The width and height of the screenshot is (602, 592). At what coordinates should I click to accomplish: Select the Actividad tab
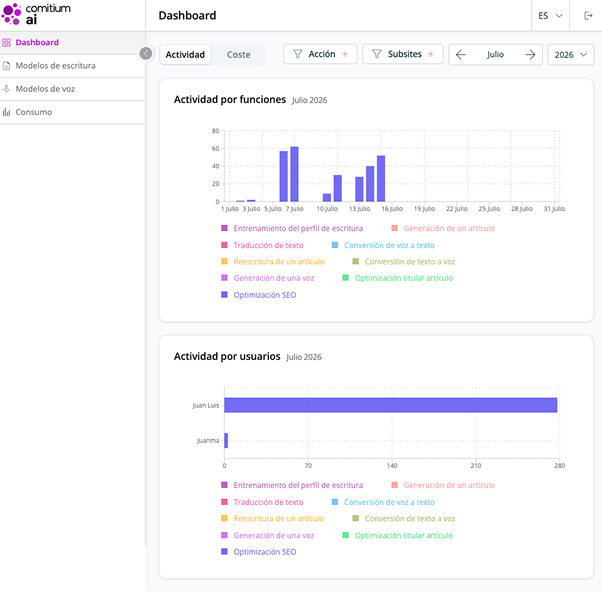[x=185, y=55]
